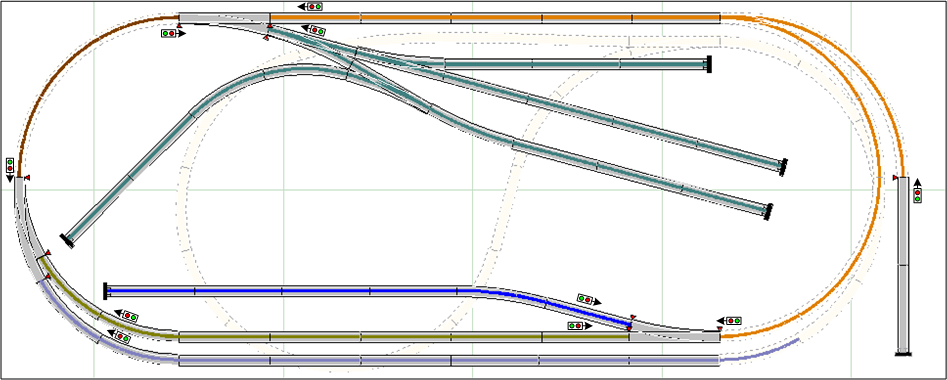Image resolution: width=947 pixels, height=380 pixels.
Task: Click the left-pointing signal above the bottom-right turnout
Action: pos(730,320)
